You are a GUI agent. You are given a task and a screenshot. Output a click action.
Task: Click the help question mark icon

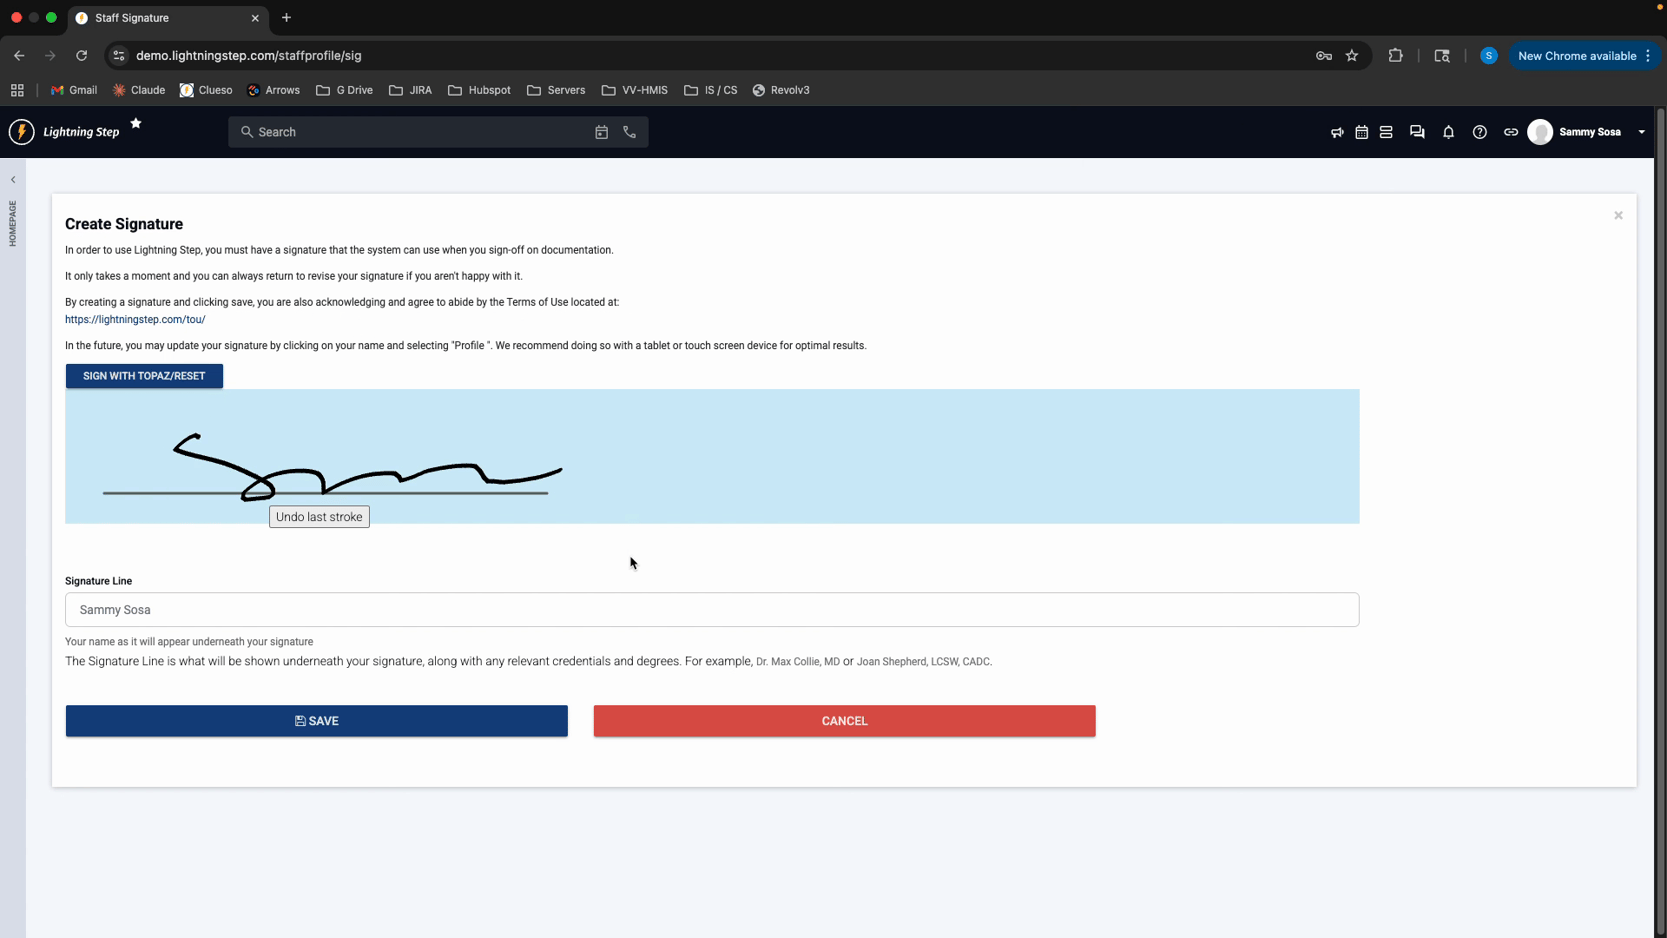click(x=1479, y=132)
